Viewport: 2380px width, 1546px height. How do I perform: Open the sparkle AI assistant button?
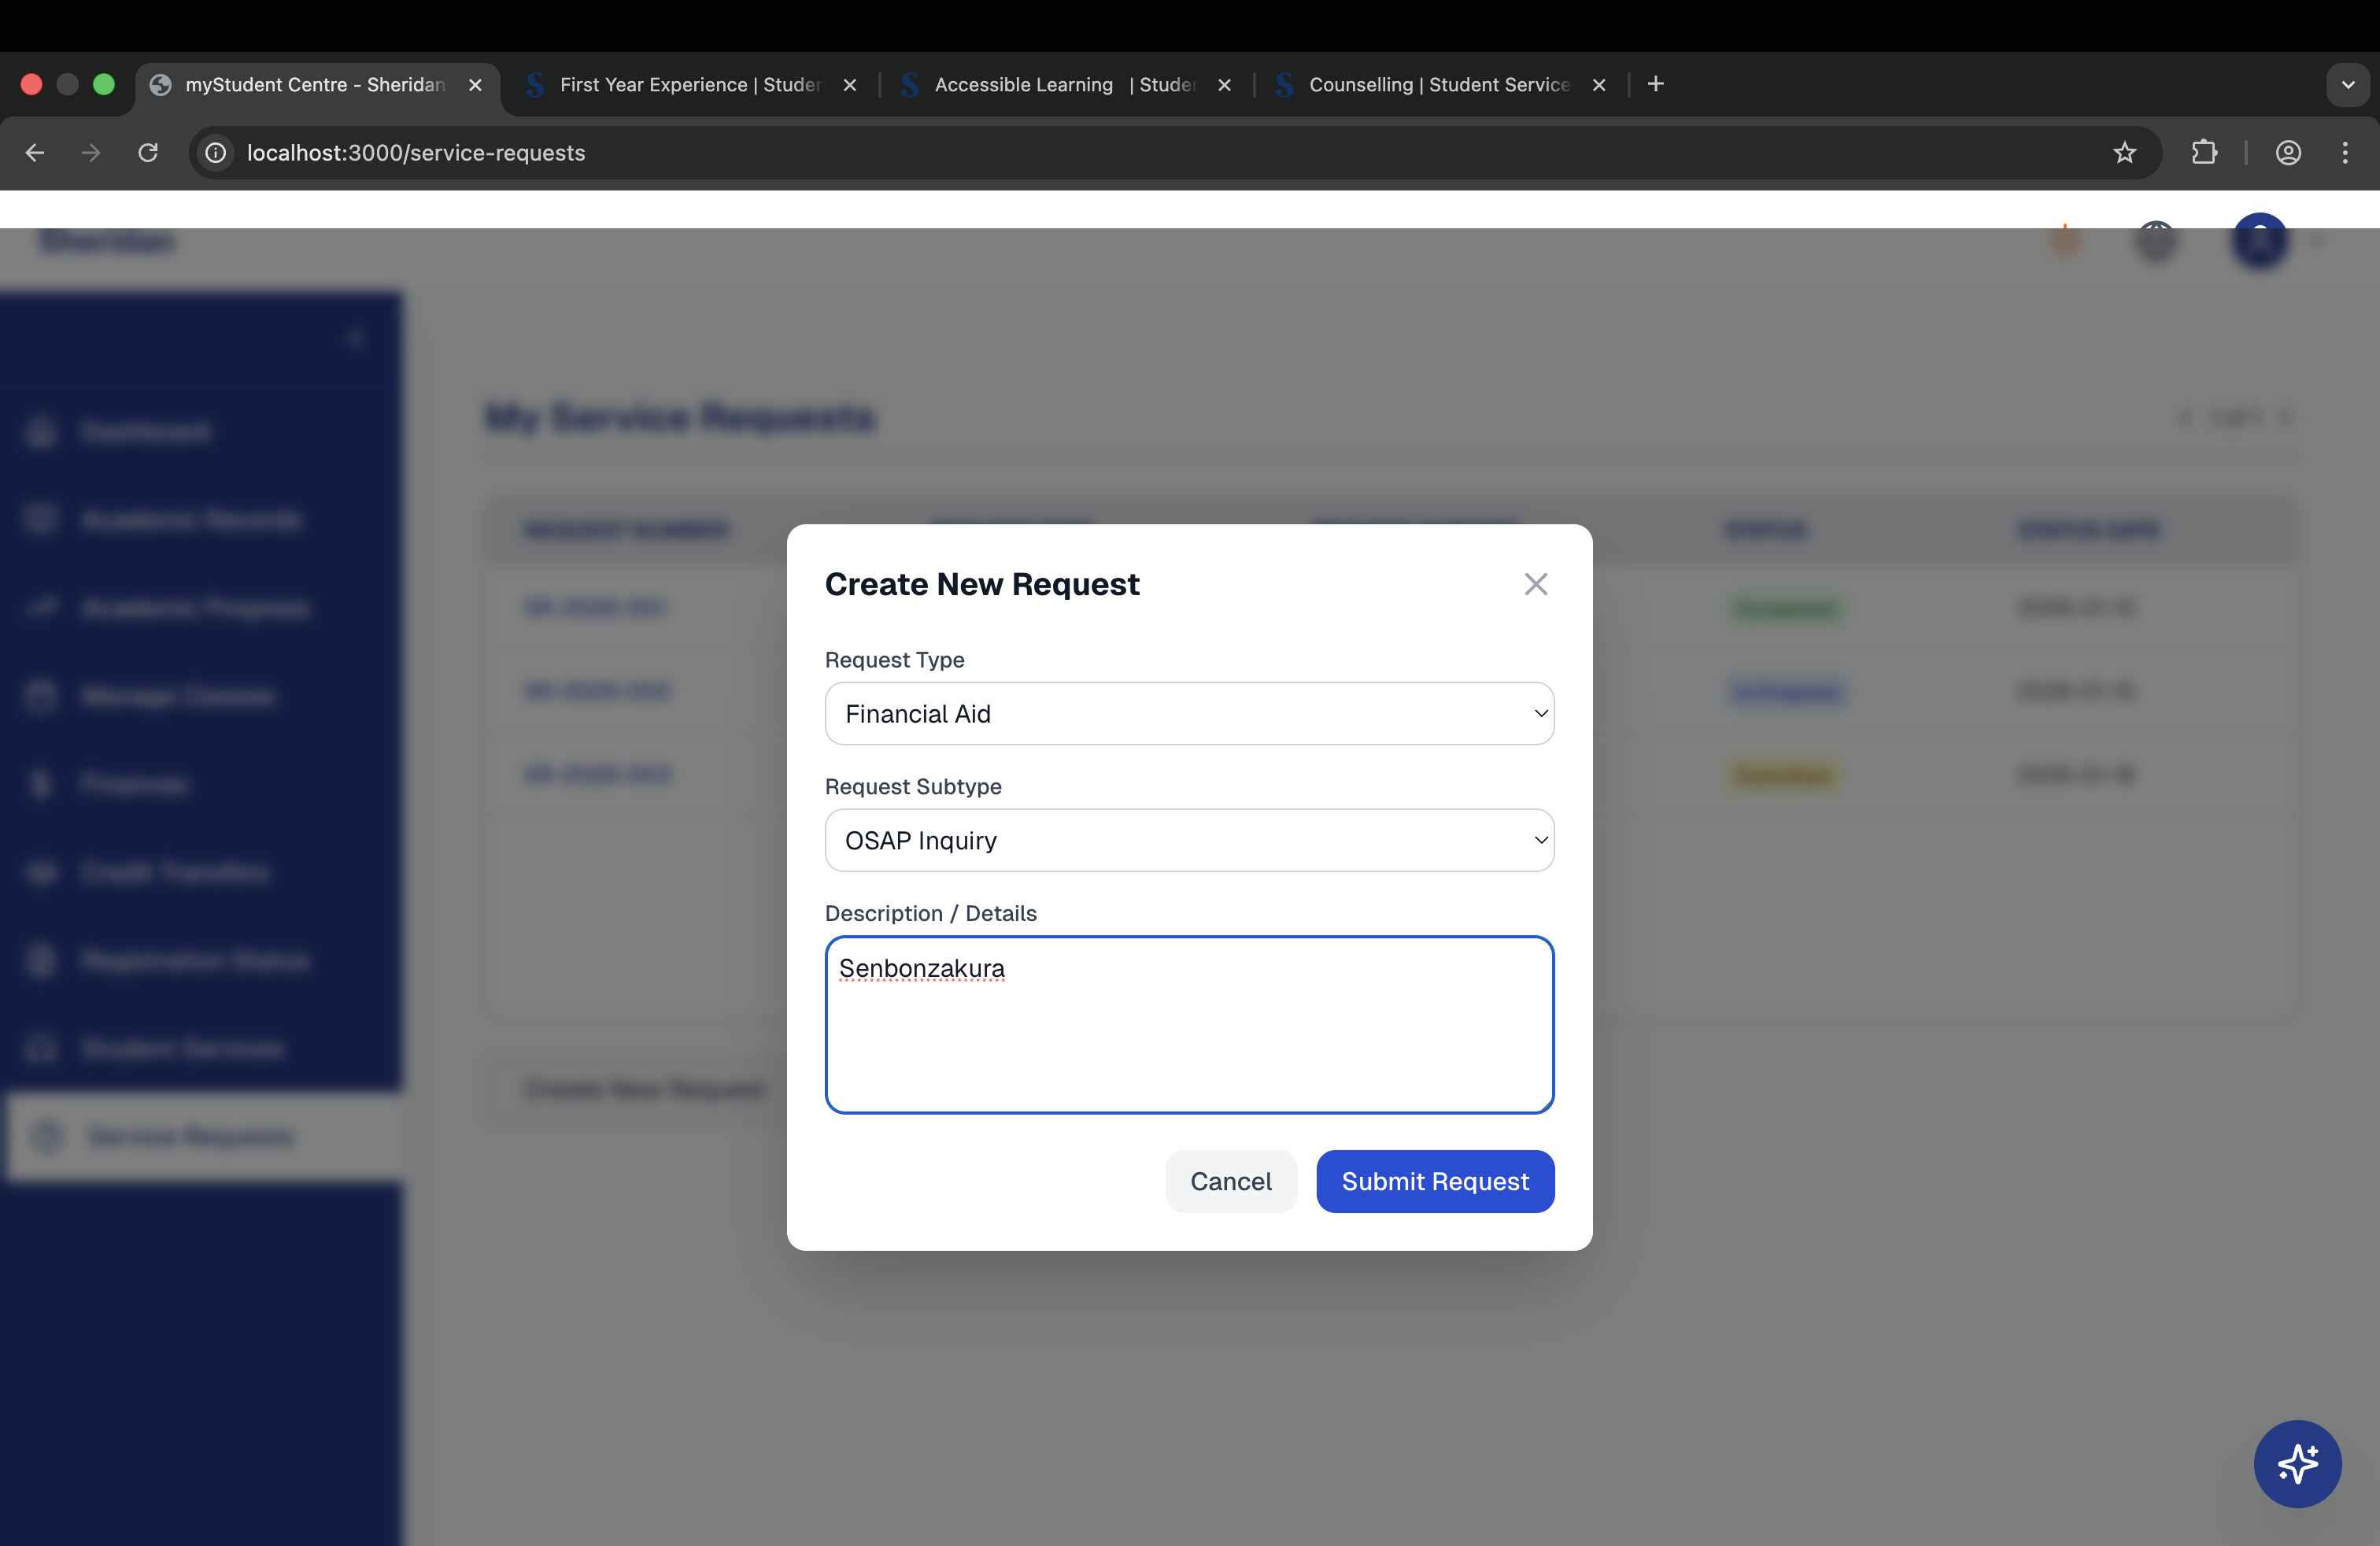tap(2297, 1464)
